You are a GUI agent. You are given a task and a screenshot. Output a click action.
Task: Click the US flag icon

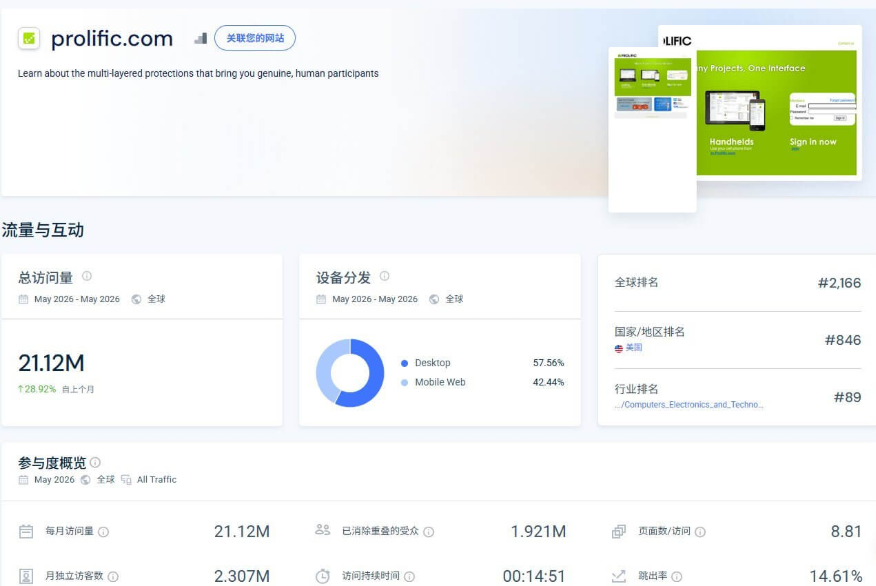pyautogui.click(x=618, y=348)
